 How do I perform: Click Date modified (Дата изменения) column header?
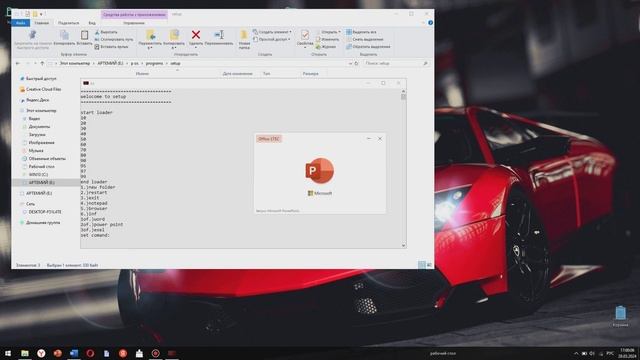tap(238, 73)
